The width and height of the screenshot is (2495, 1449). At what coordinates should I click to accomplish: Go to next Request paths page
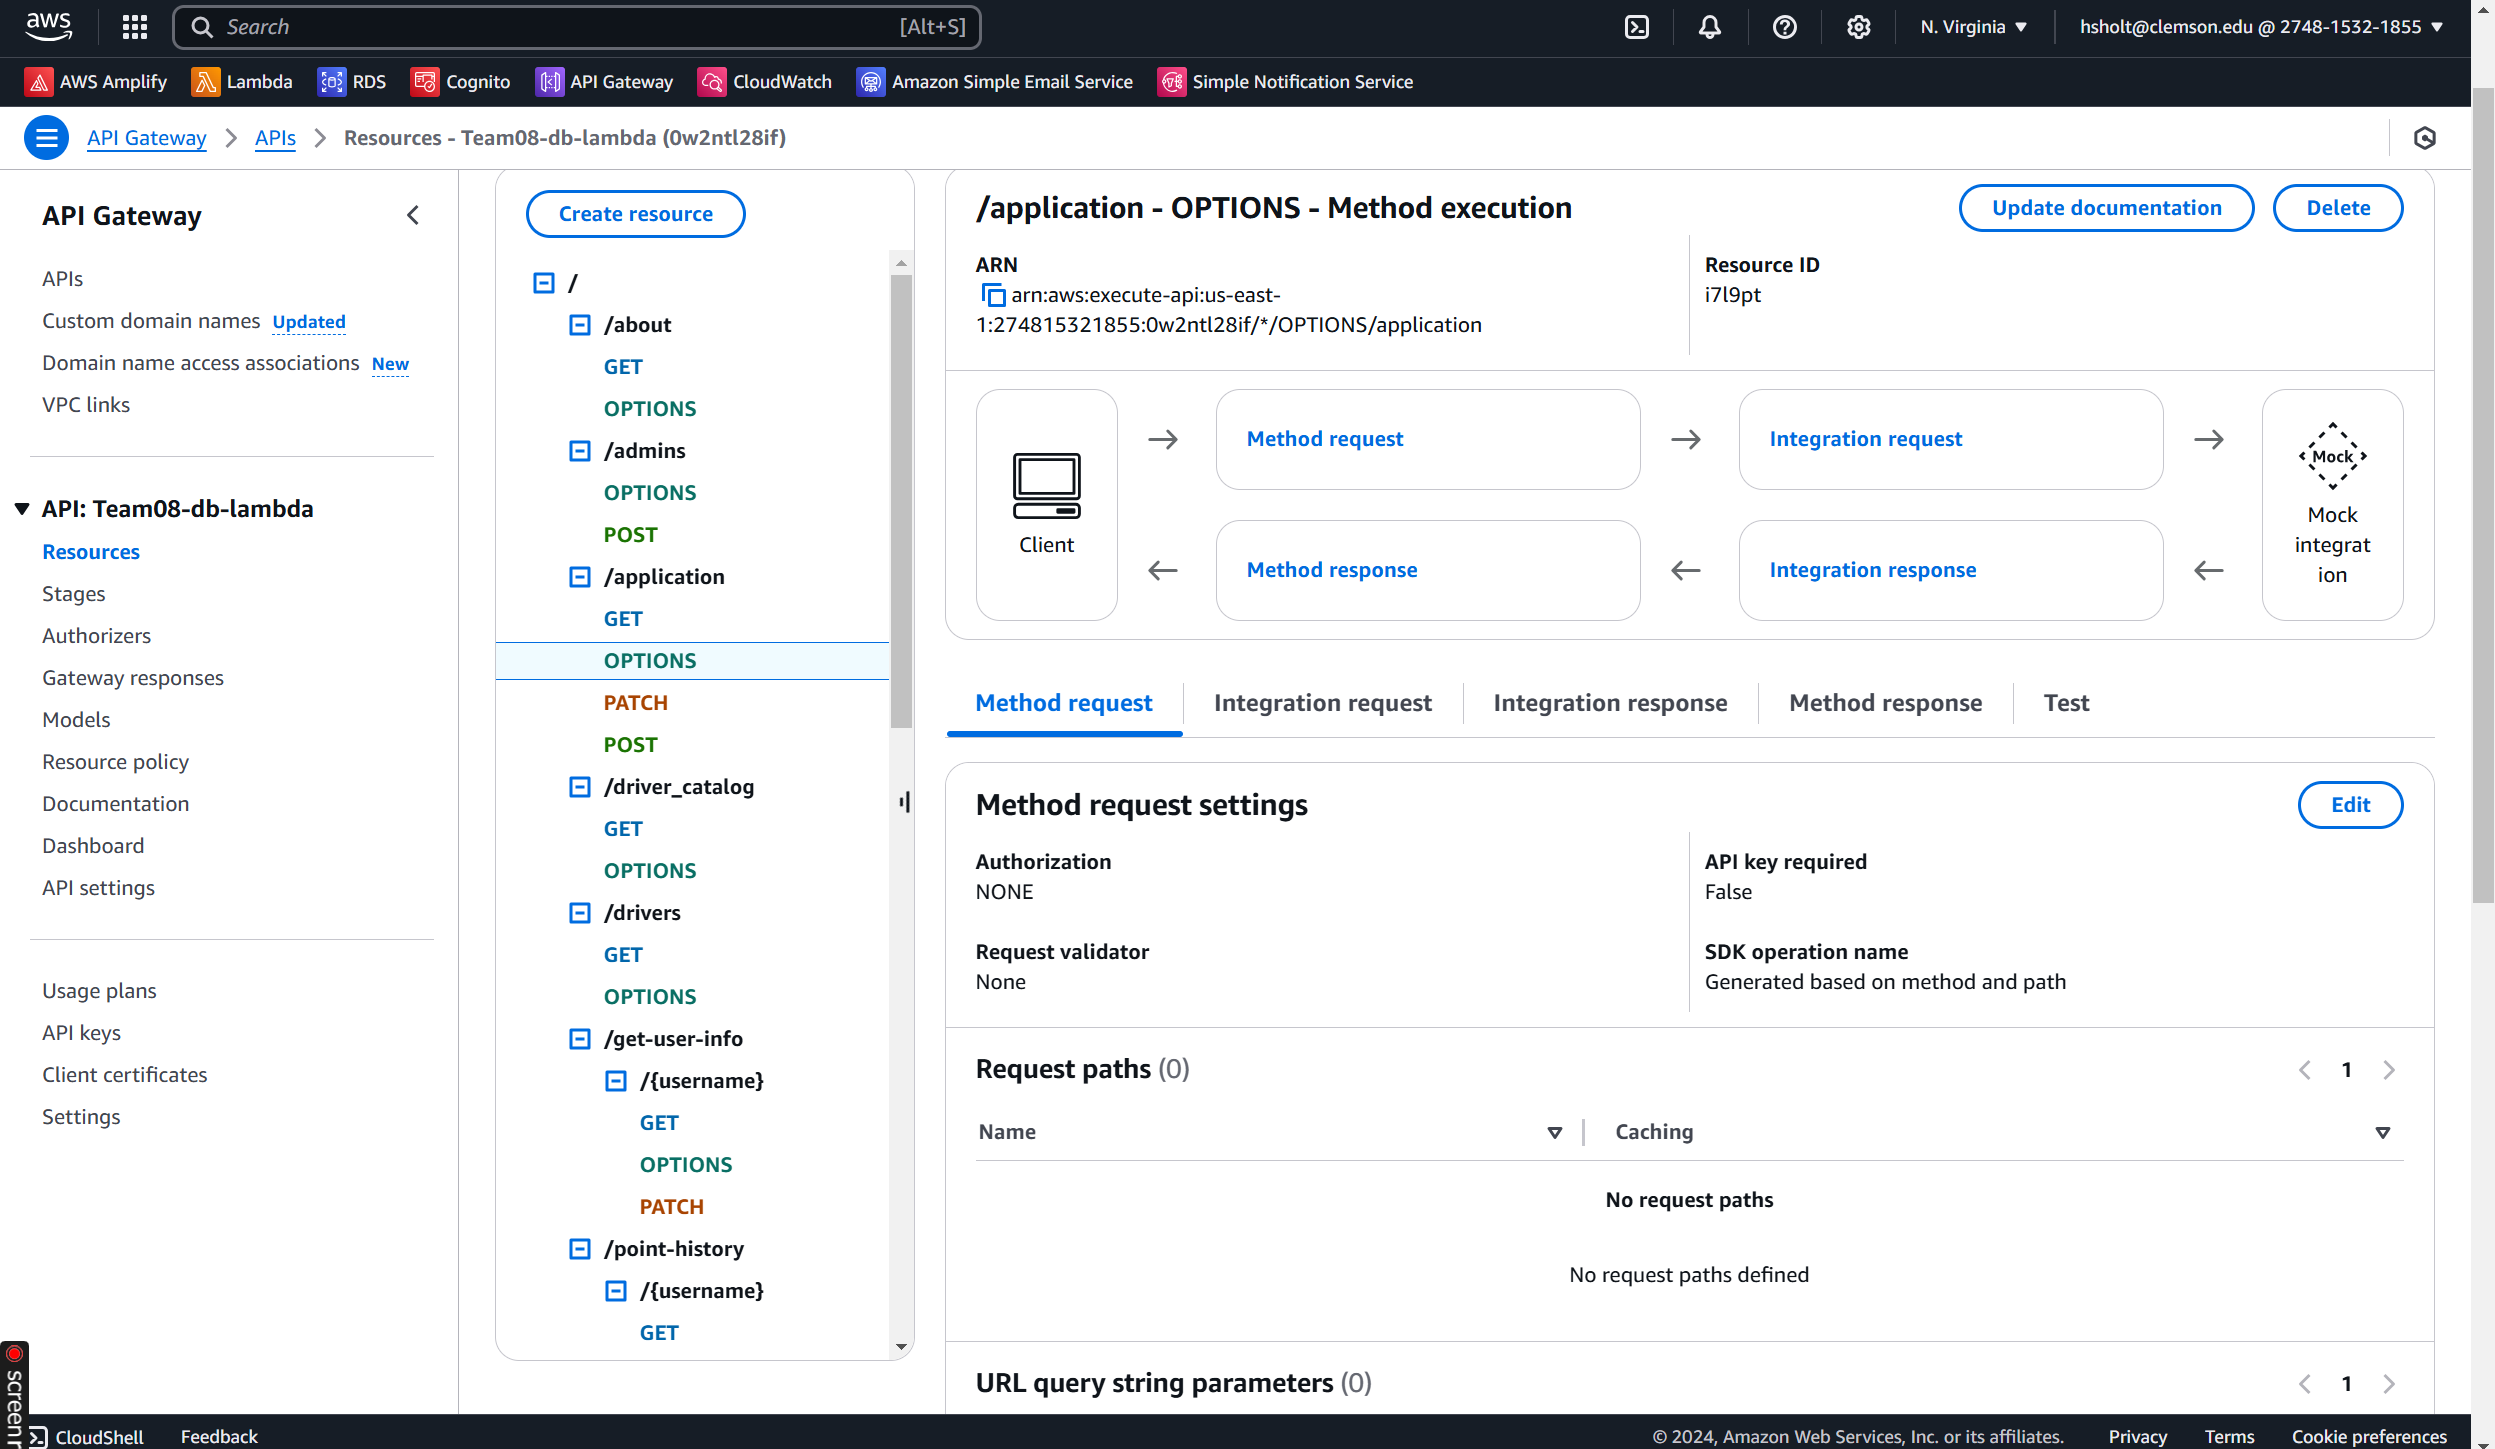coord(2389,1070)
